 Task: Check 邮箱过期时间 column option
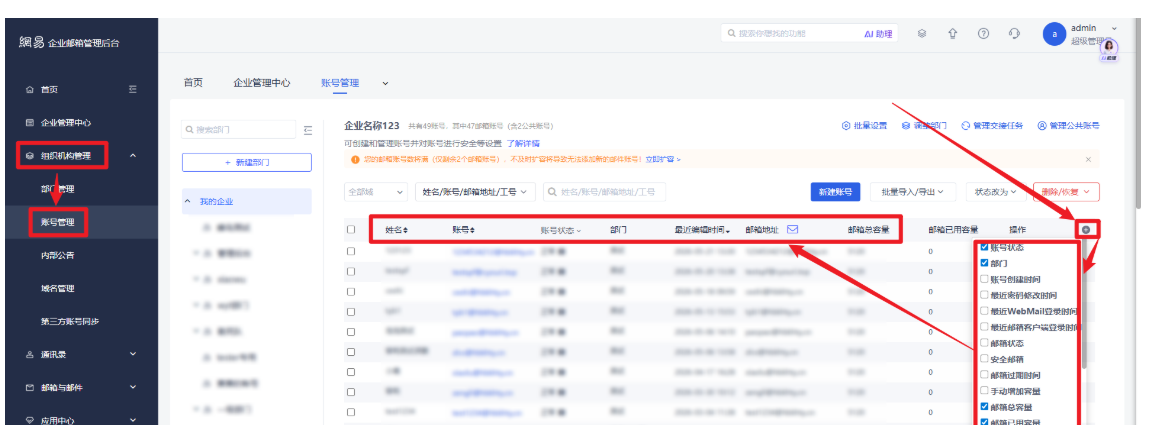pos(985,375)
